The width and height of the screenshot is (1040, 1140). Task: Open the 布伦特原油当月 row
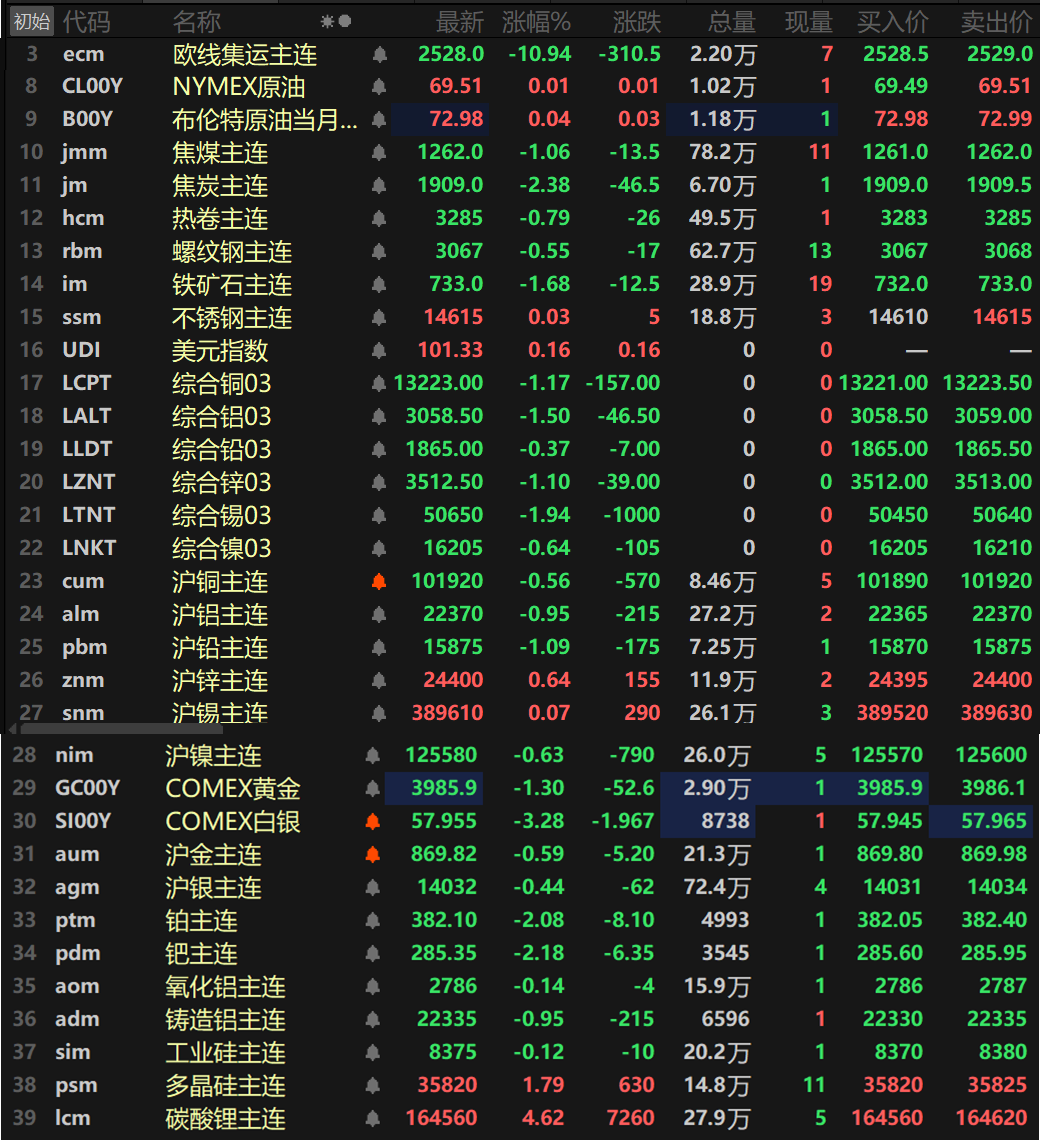tap(520, 119)
